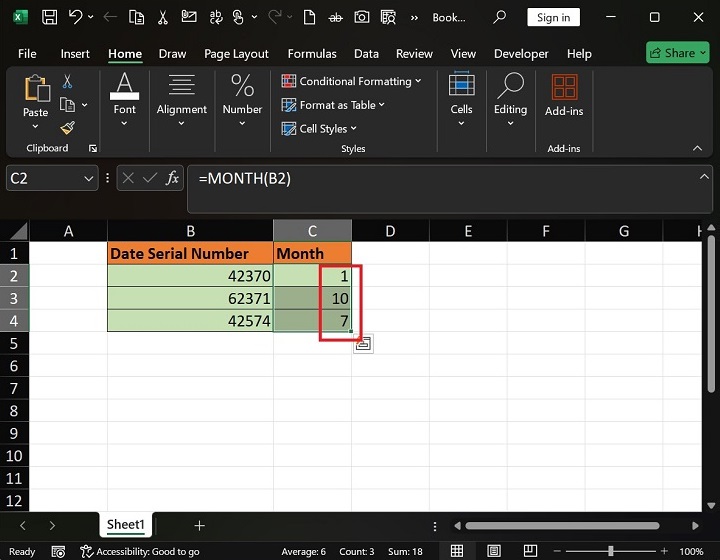Screen dimensions: 720x560
Task: Select Normal view in status bar
Action: click(x=456, y=551)
